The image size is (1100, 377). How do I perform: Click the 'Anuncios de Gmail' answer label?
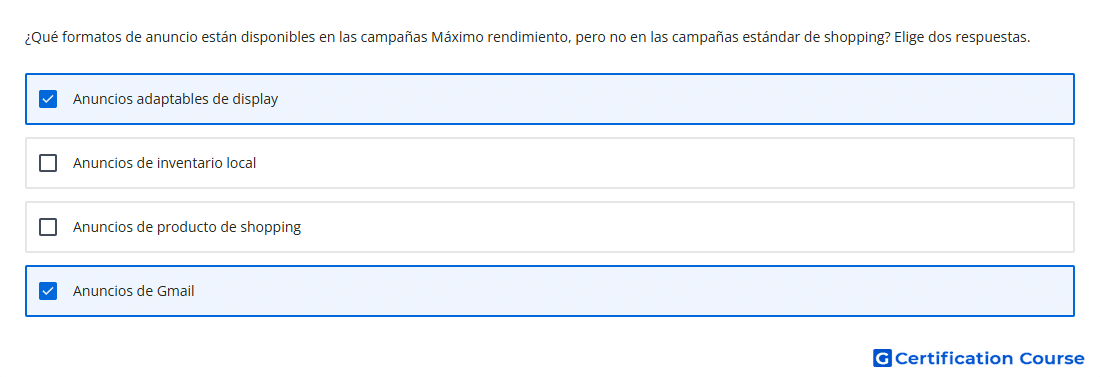(x=133, y=291)
